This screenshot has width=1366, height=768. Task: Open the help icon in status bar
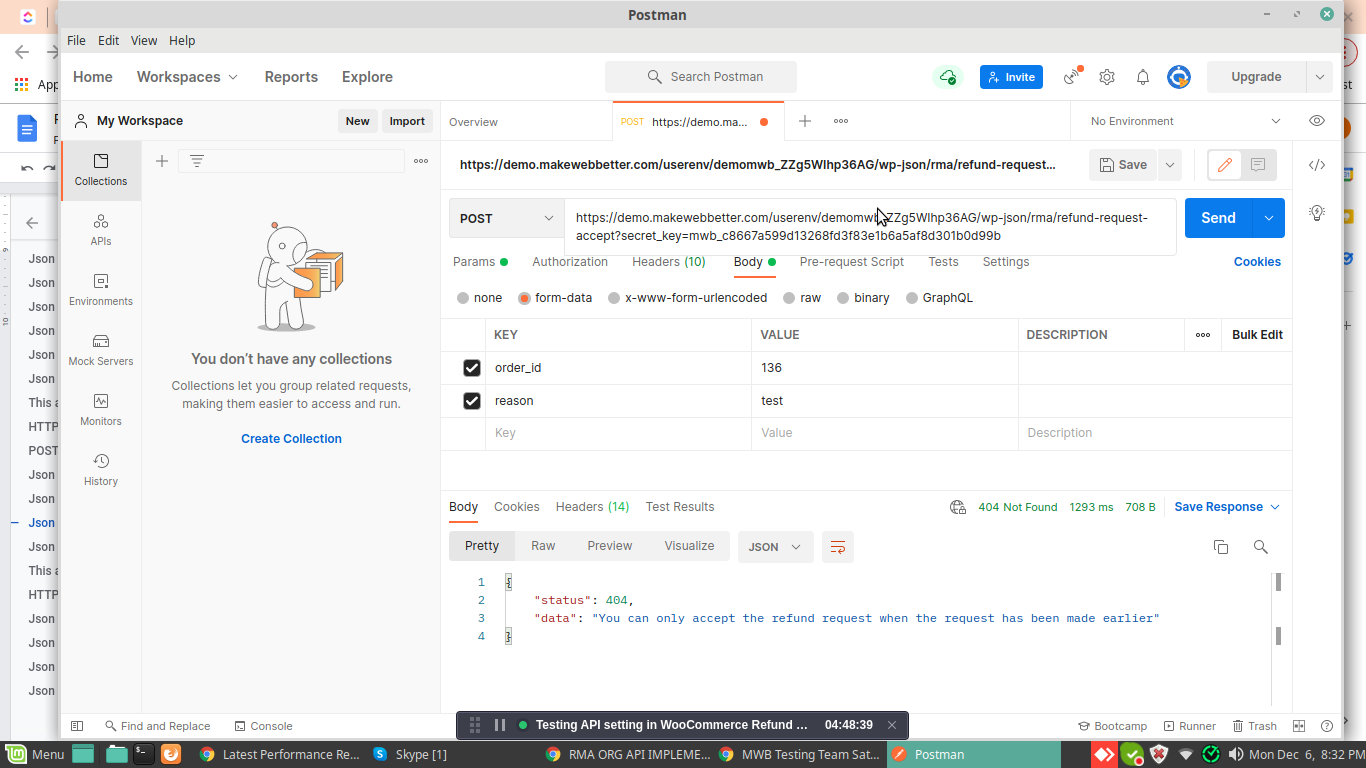coord(1327,726)
